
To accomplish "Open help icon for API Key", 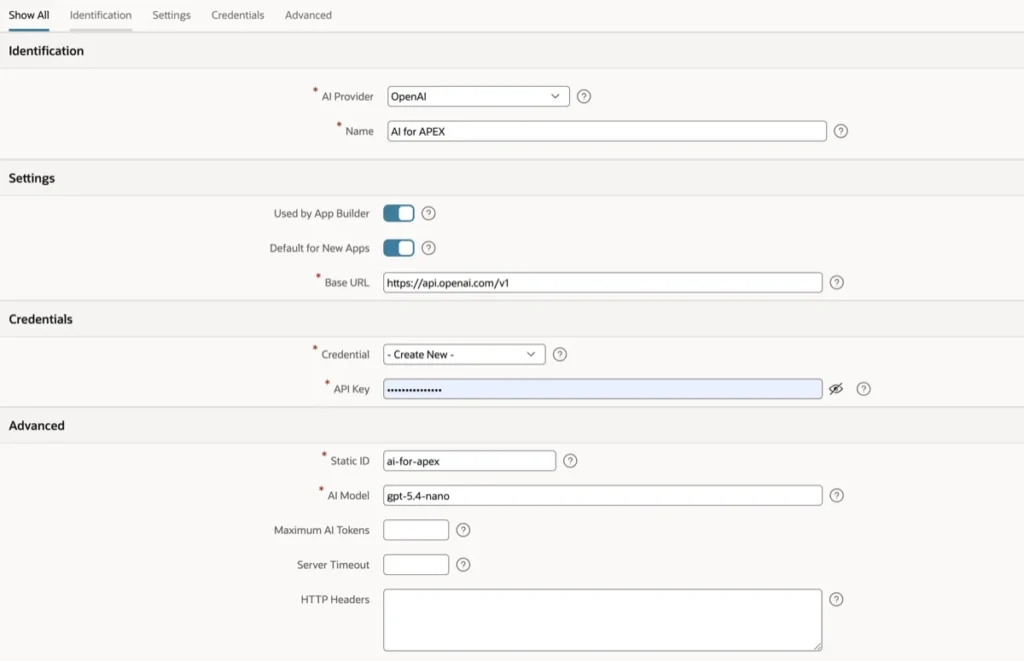I will 863,389.
